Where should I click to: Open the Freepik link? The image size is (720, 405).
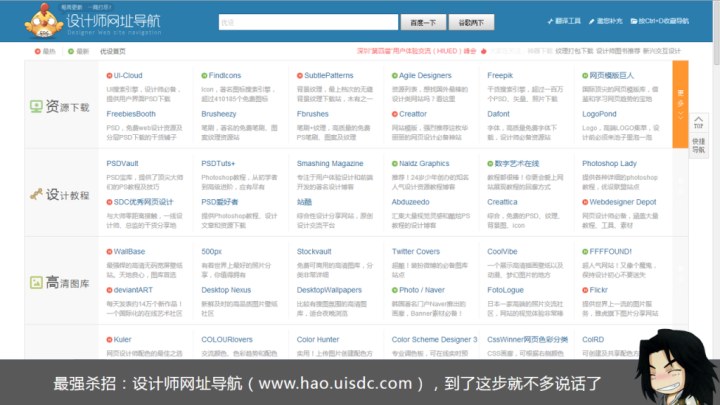coord(500,75)
